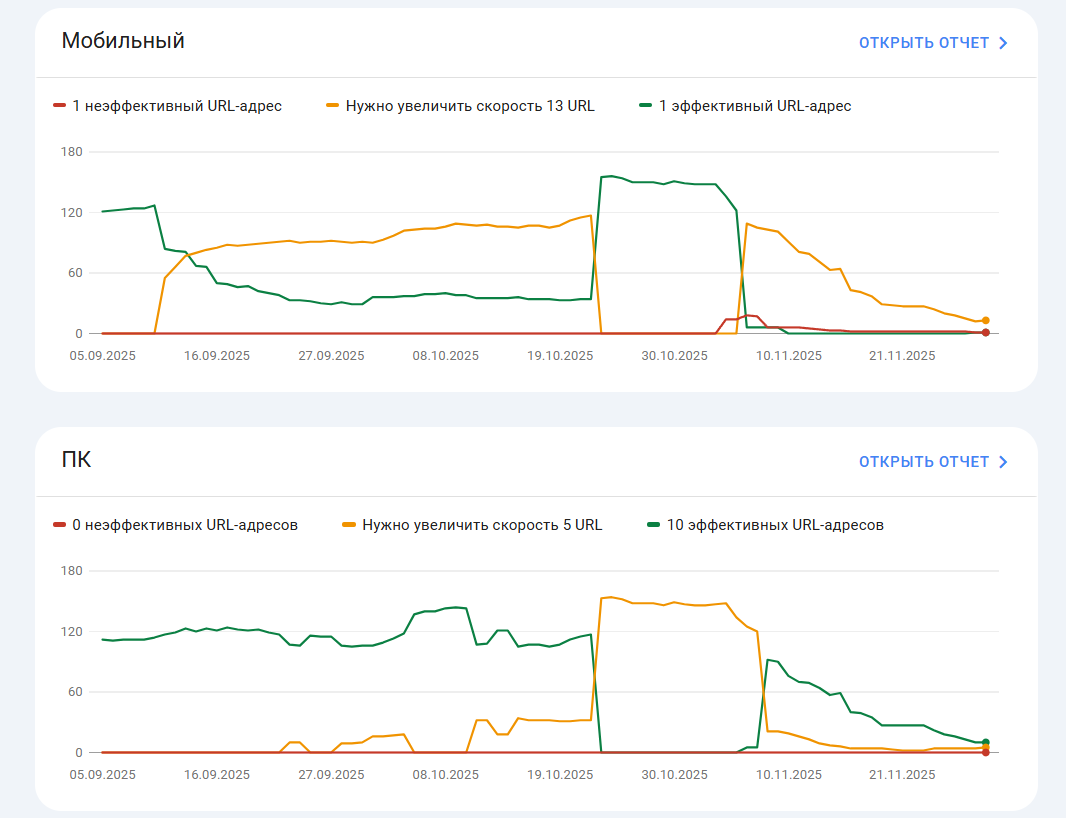
Task: Select the Мобильный card heading
Action: tap(123, 41)
